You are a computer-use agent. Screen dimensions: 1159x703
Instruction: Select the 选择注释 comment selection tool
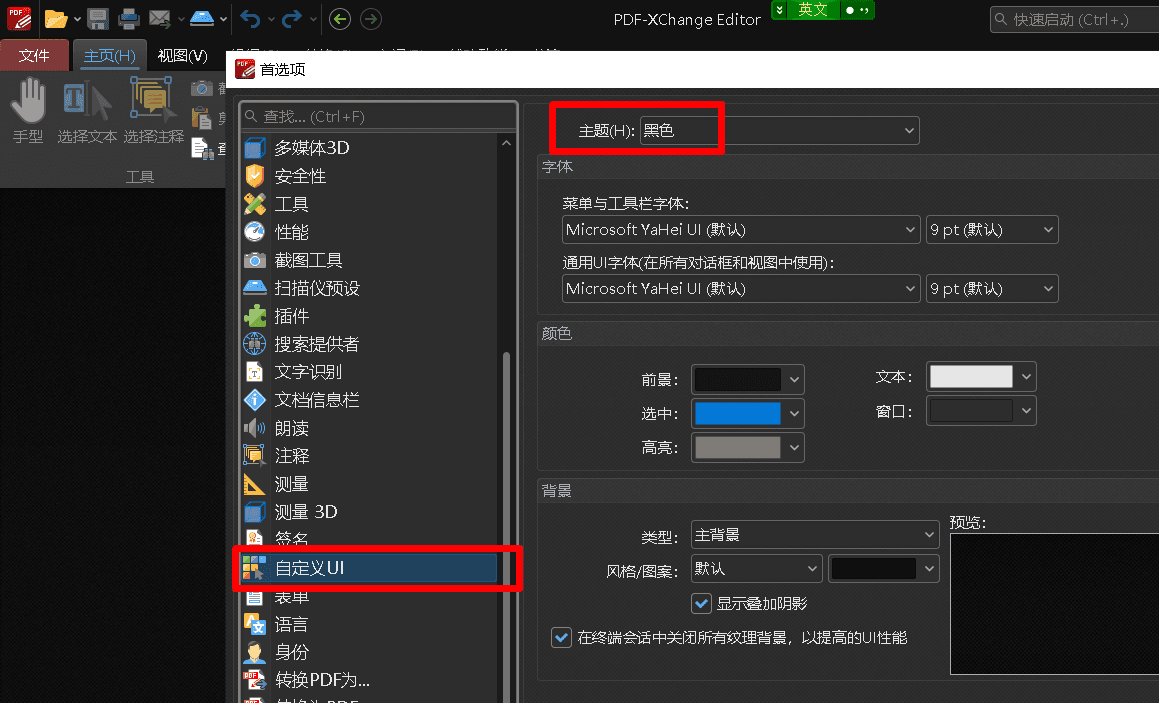click(x=153, y=110)
